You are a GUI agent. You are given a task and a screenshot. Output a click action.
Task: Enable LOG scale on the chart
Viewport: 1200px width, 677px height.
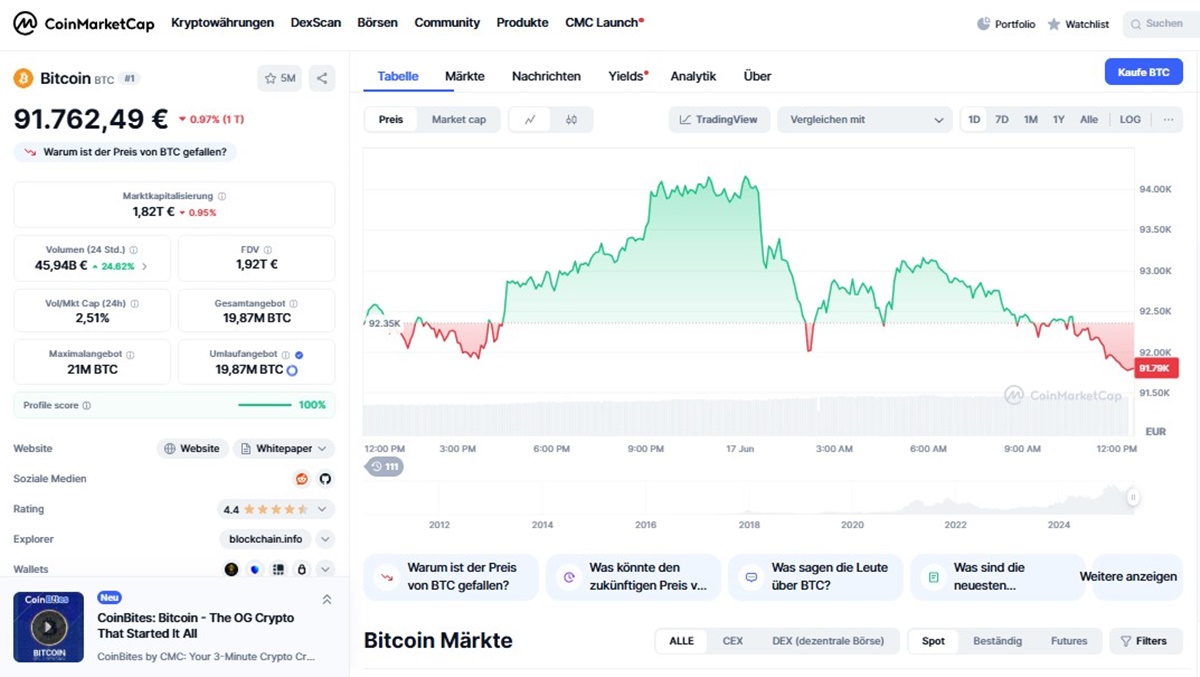tap(1130, 120)
